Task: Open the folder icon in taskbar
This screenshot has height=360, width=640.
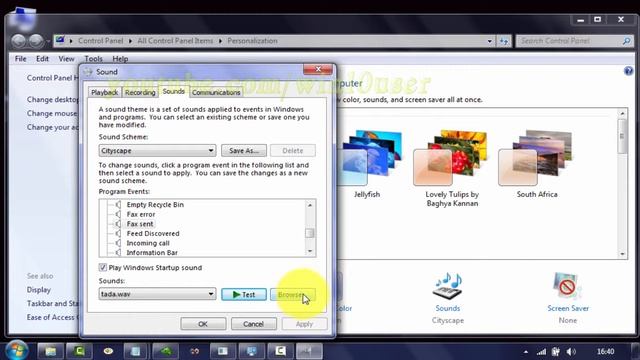Action: tap(51, 351)
